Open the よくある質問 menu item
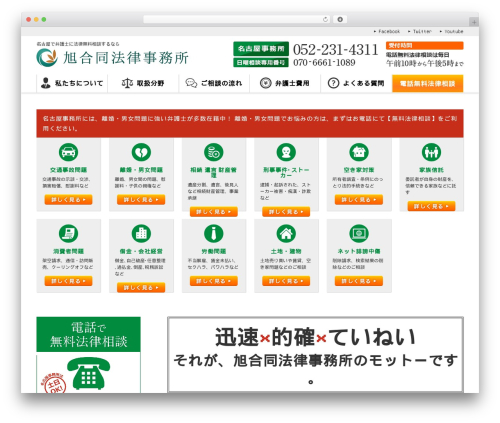 coord(356,83)
